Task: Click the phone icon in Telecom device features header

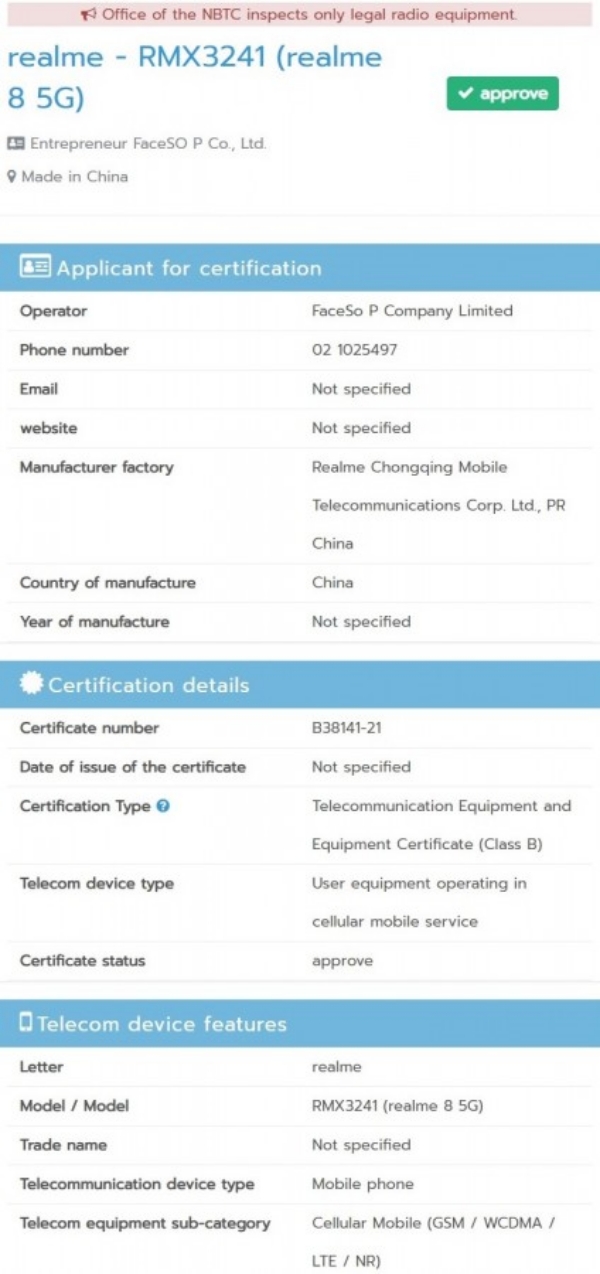Action: (x=26, y=1023)
